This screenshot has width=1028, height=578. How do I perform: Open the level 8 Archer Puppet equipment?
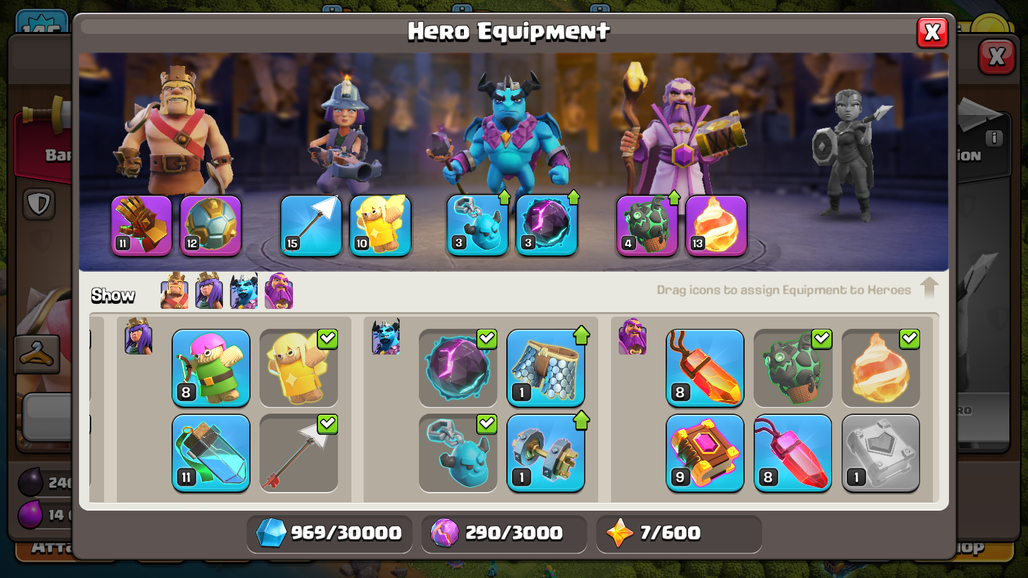pos(210,368)
